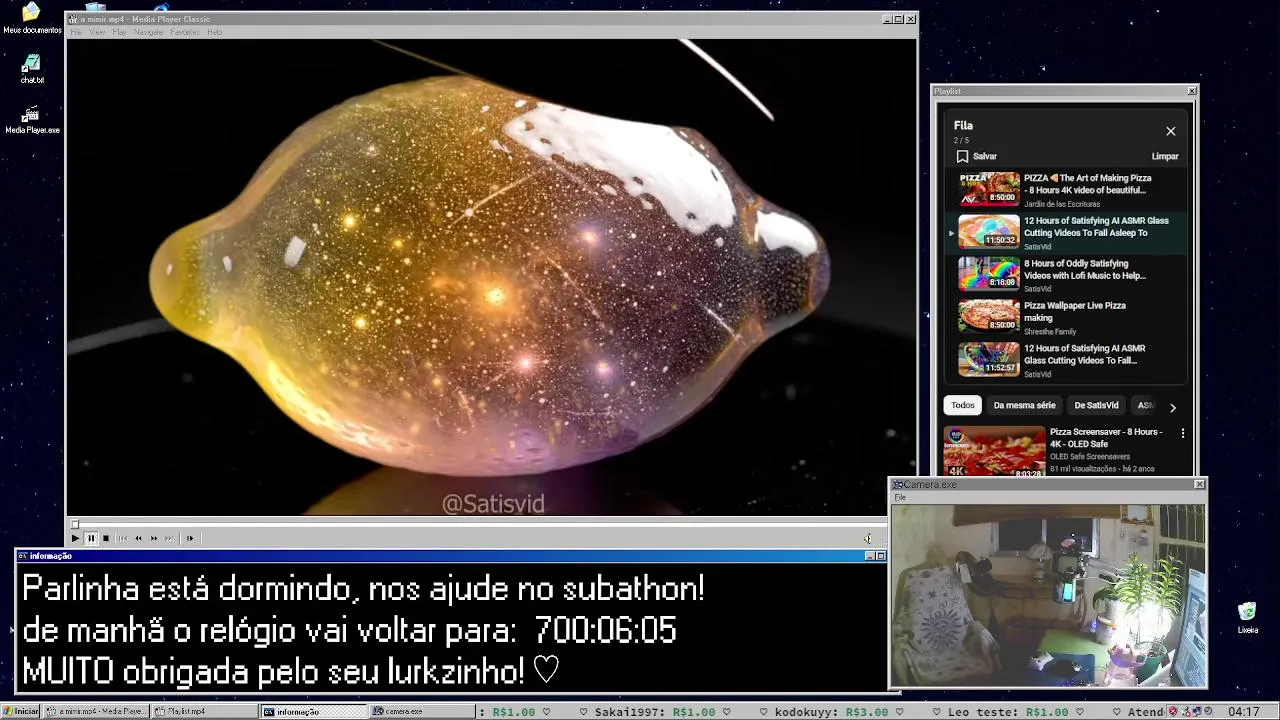The height and width of the screenshot is (720, 1280).
Task: Mute the Media Player volume icon
Action: (x=868, y=538)
